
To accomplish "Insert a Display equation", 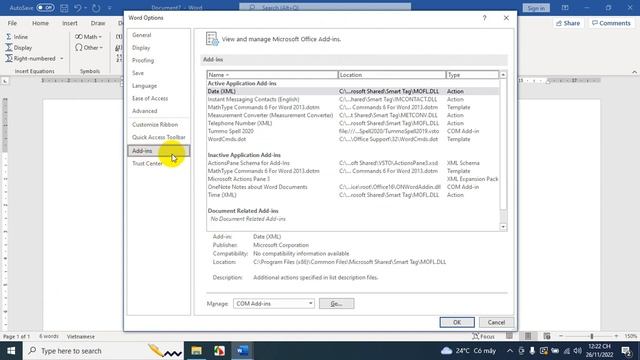I will (x=19, y=48).
